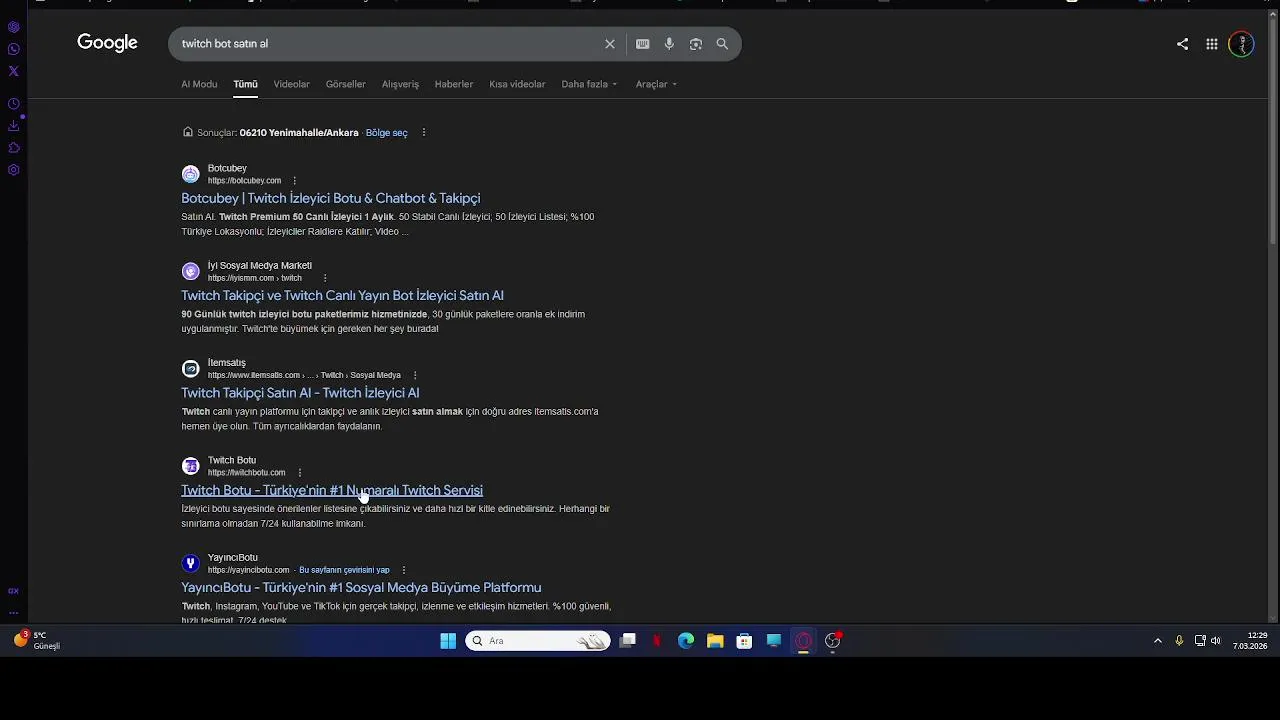Click the magnifier search button
Screen dimensions: 1280x720
click(x=722, y=44)
